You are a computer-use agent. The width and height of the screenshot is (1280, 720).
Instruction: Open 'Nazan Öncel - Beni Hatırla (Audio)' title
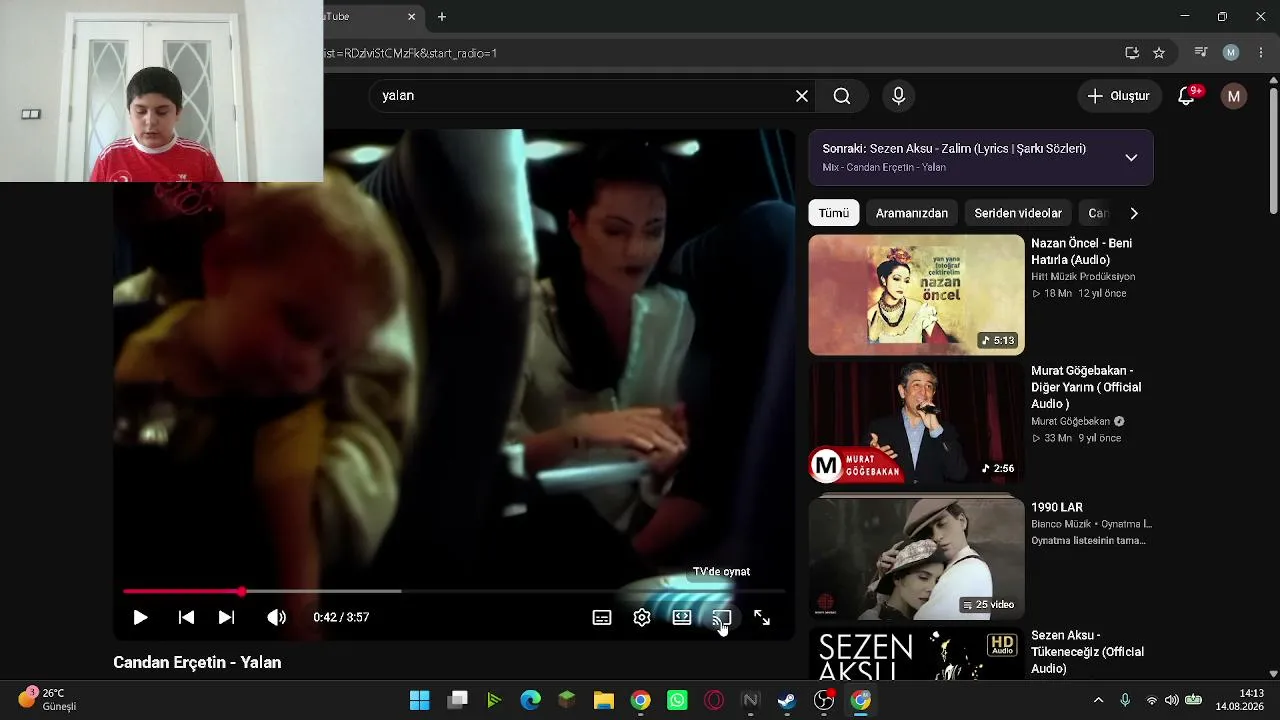[1082, 252]
